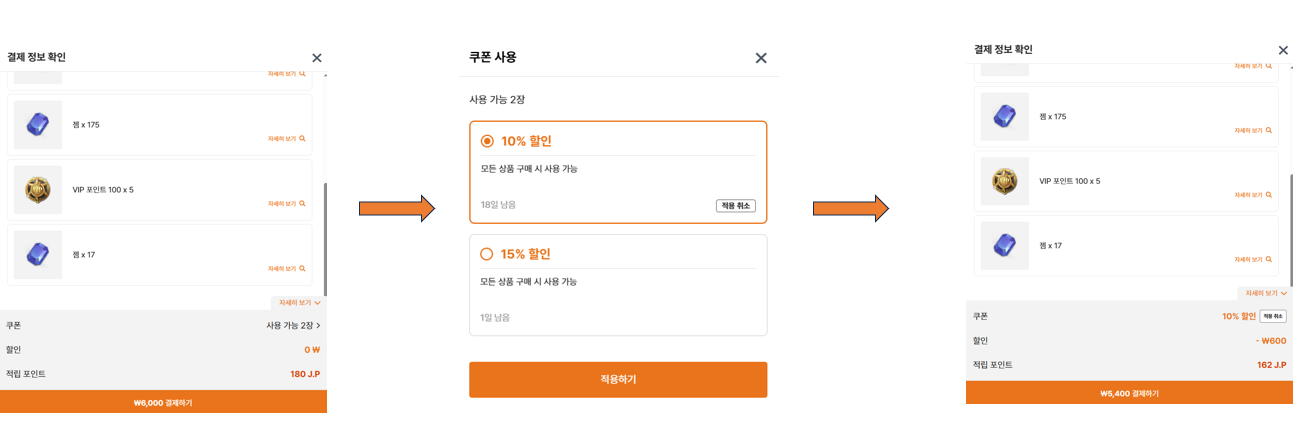Click 젬 x 17 magnifier icon in ₩6,000 panel

coord(302,269)
